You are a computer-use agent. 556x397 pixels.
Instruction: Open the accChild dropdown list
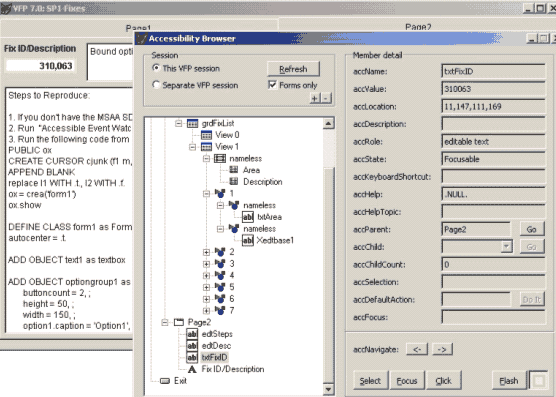[507, 246]
